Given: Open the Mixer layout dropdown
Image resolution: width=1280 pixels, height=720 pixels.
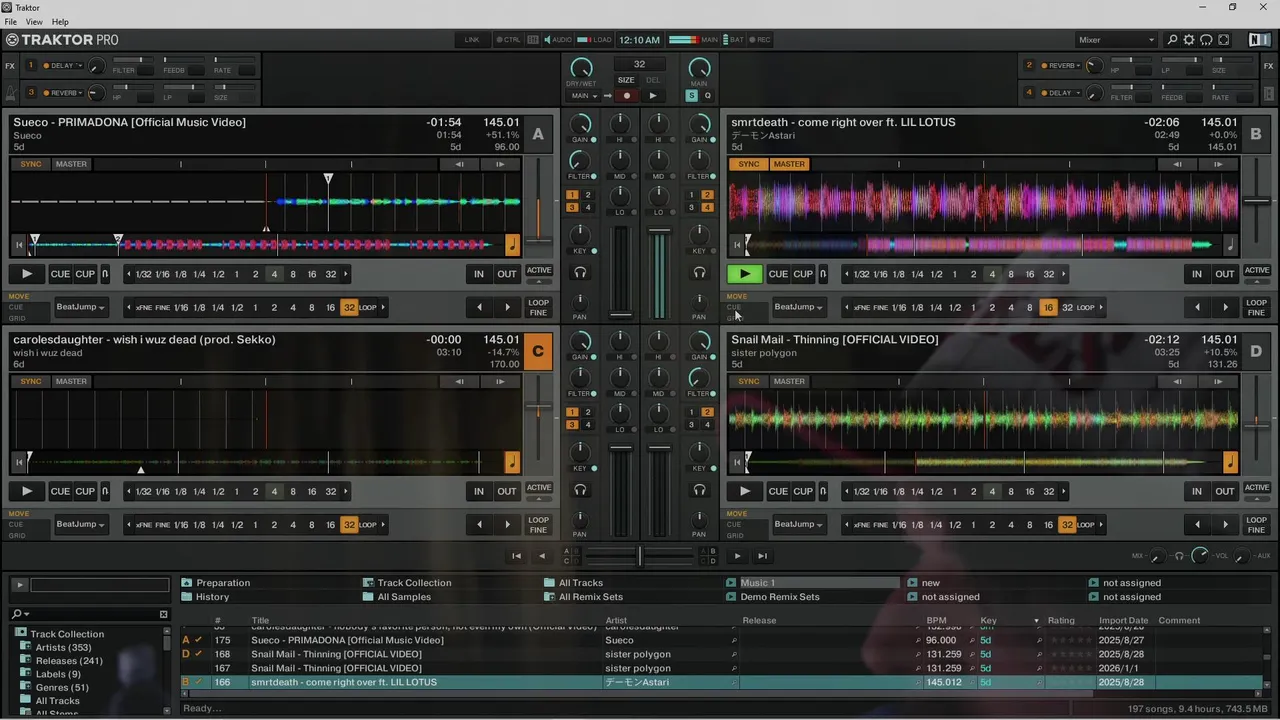Looking at the screenshot, I should (1116, 40).
